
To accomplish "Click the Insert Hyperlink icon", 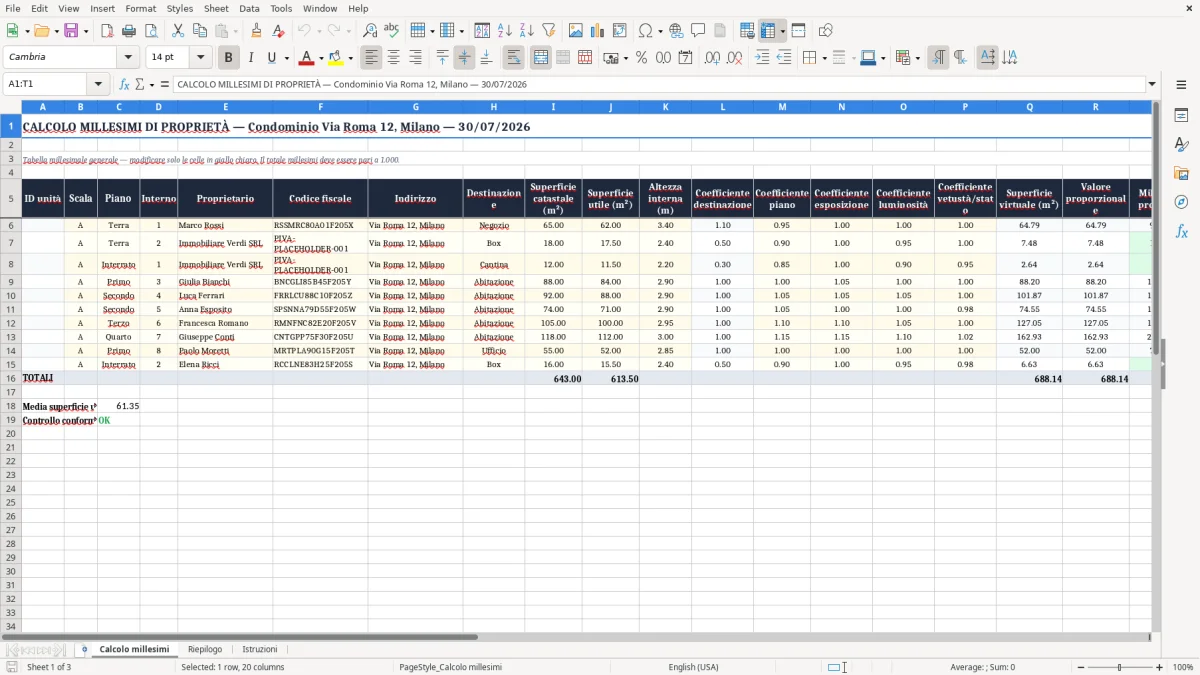I will coord(676,31).
